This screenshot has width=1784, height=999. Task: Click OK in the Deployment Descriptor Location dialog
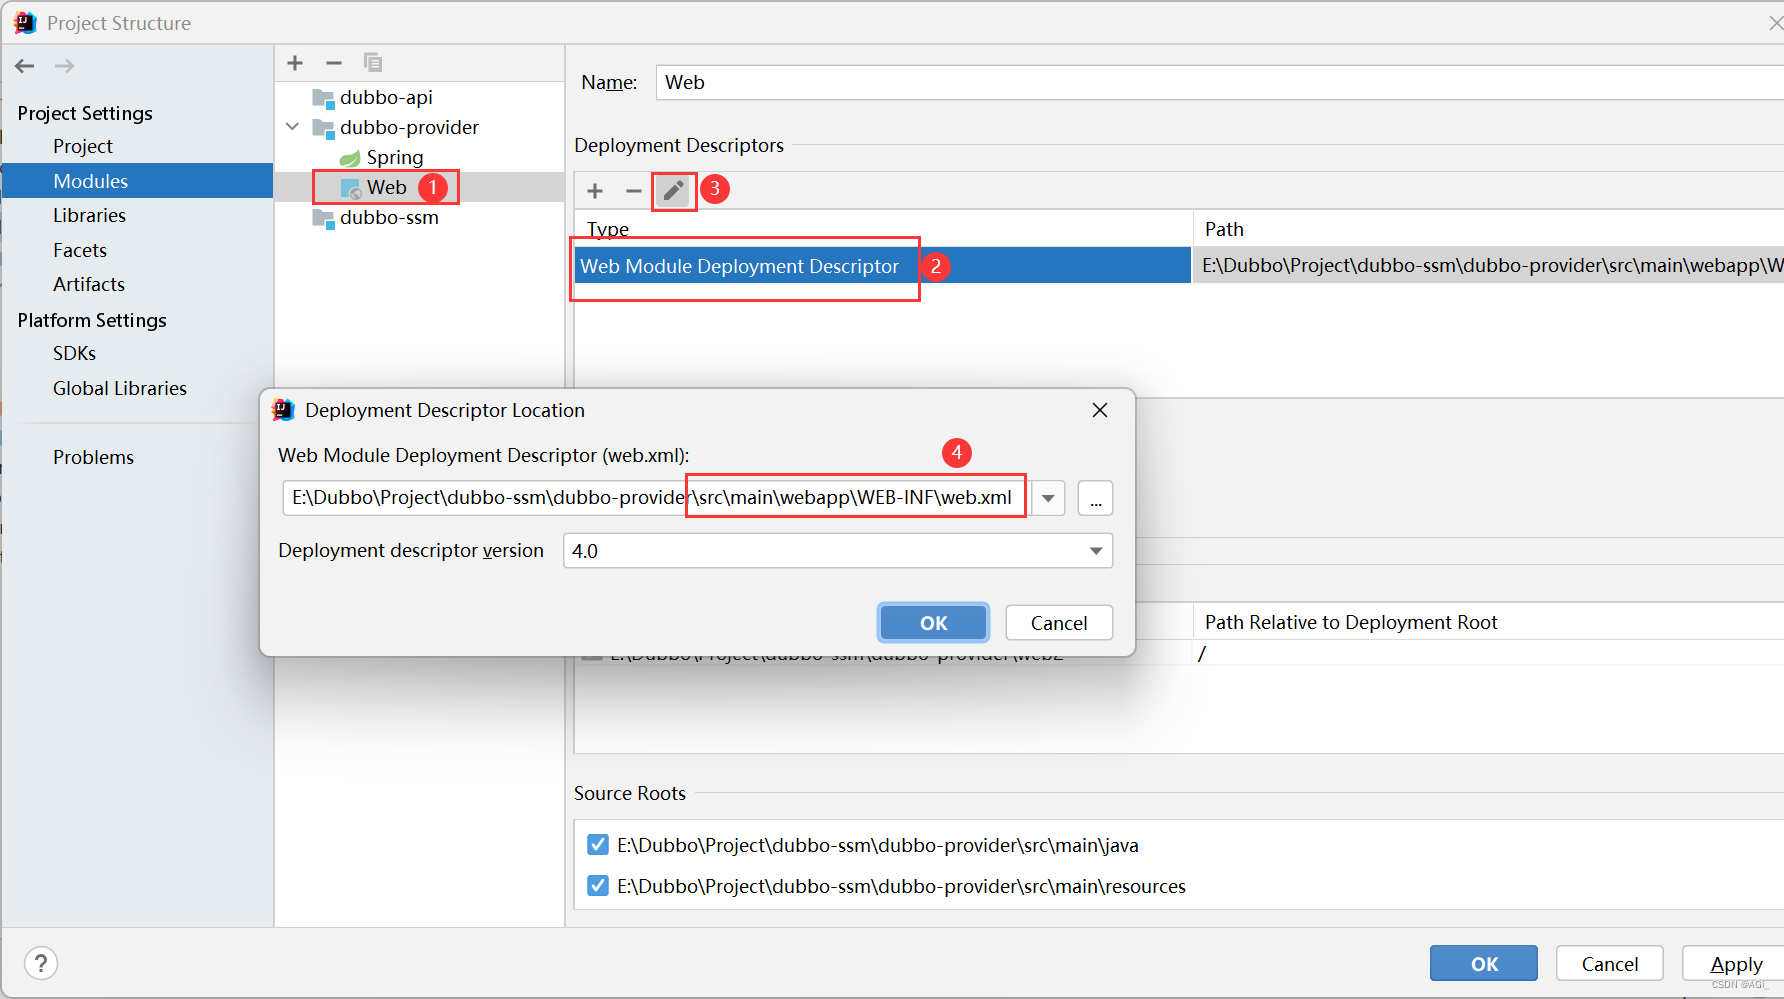932,622
